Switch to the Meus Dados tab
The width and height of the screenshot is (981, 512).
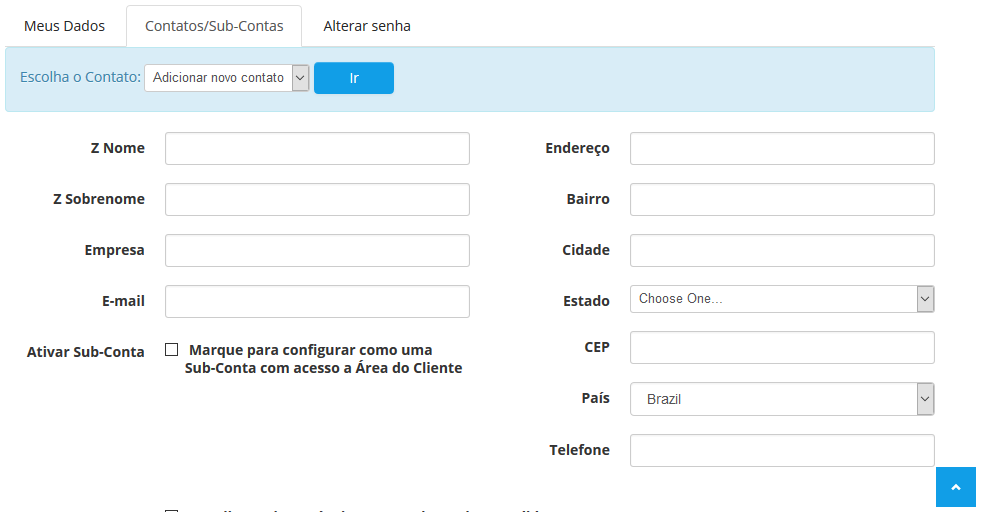click(64, 26)
